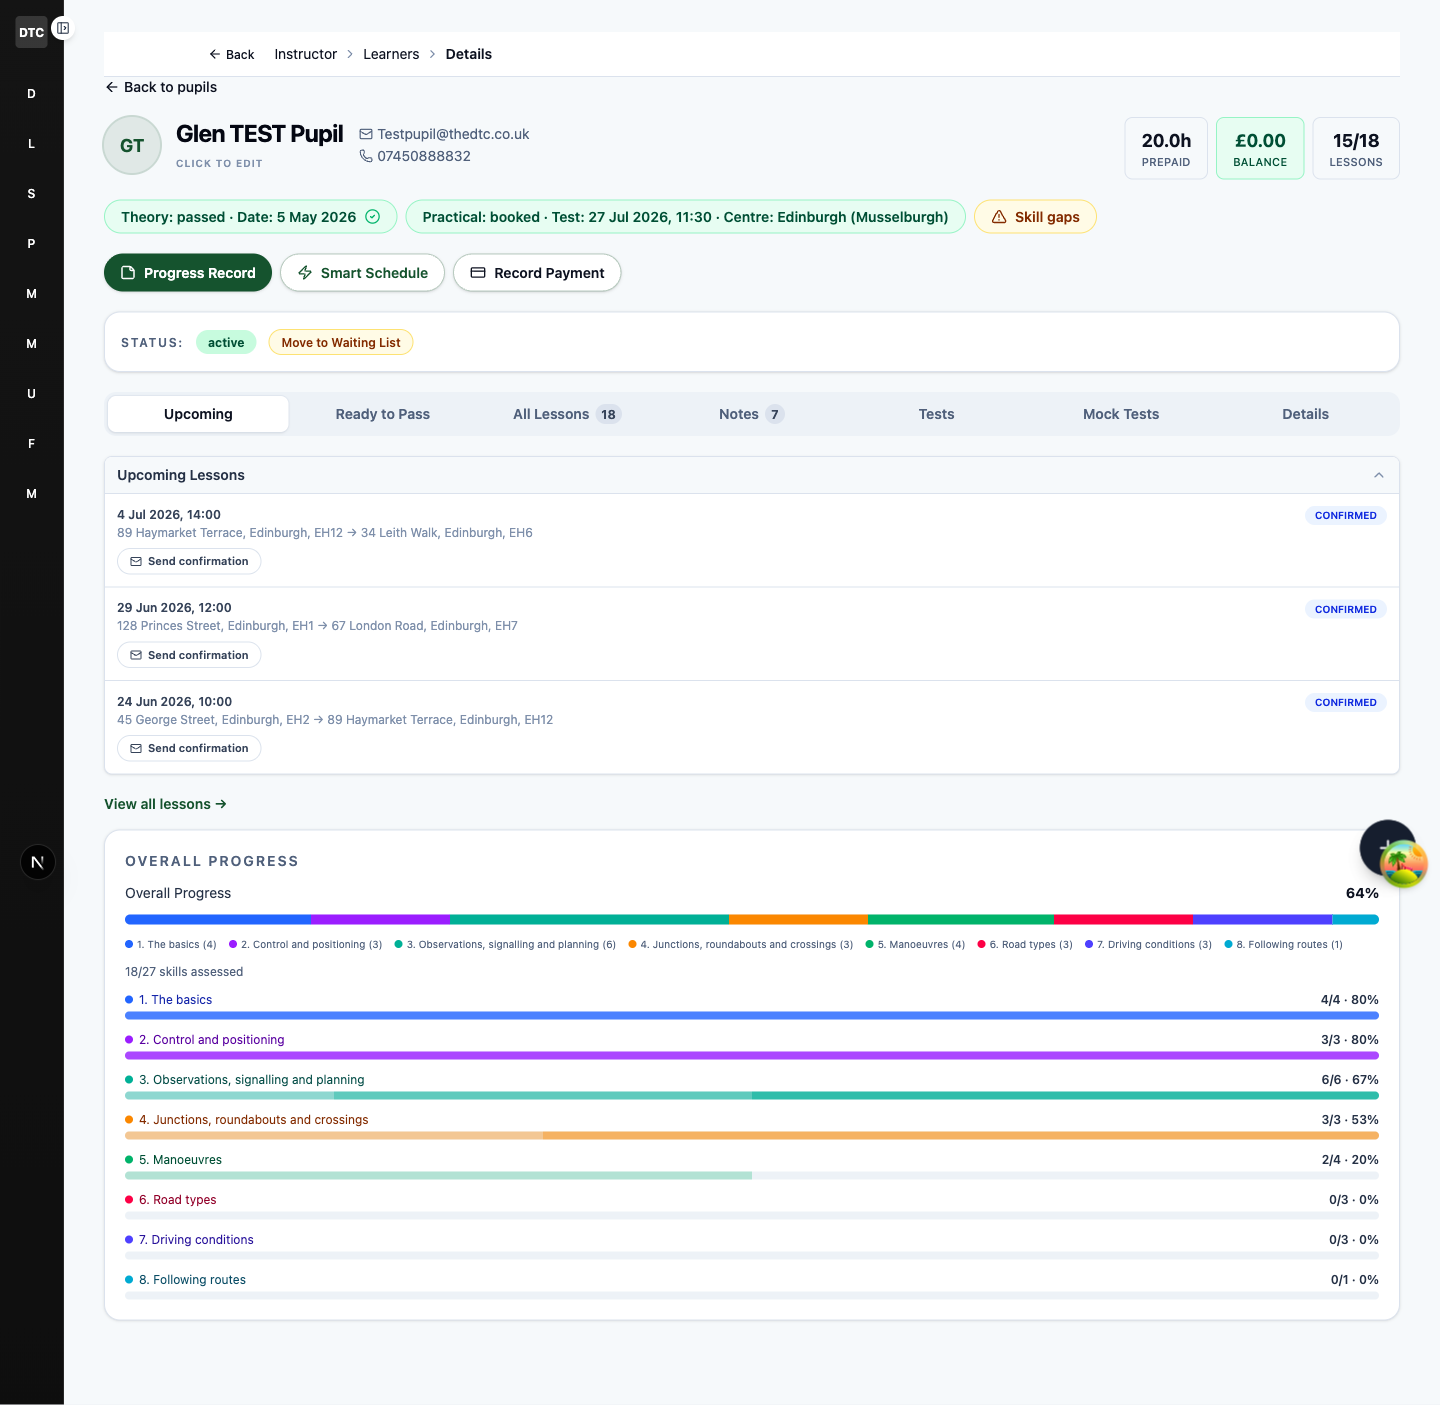Image resolution: width=1440 pixels, height=1405 pixels.
Task: Follow the View all lessons link
Action: [x=165, y=804]
